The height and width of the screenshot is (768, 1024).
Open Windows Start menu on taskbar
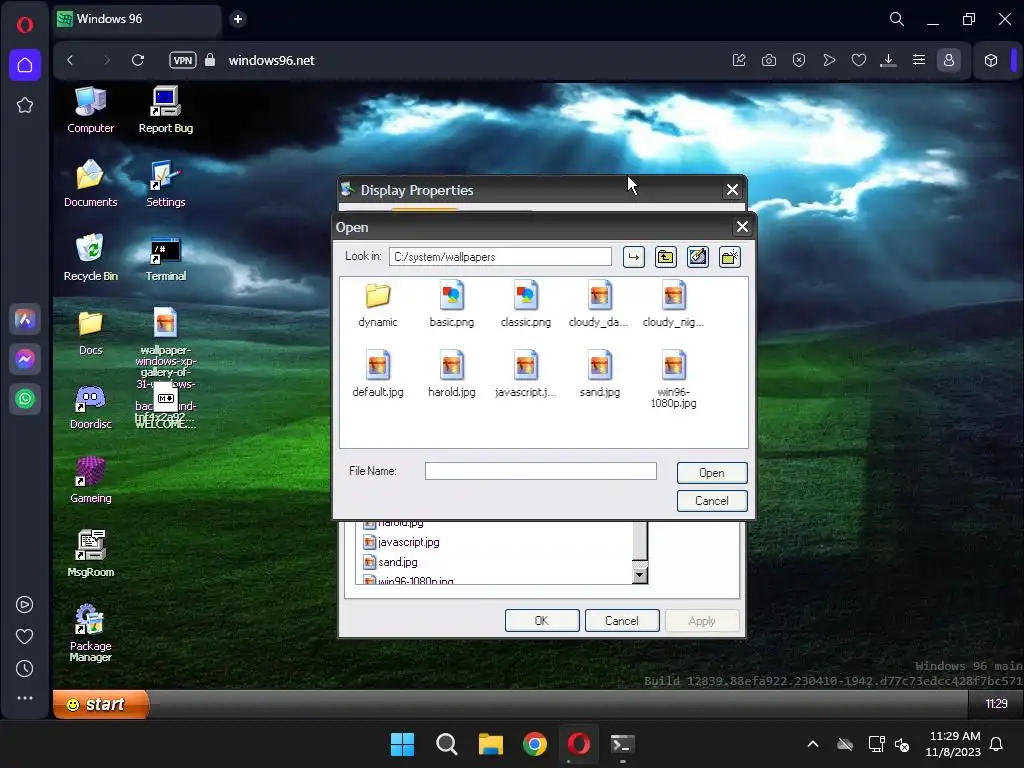point(402,744)
